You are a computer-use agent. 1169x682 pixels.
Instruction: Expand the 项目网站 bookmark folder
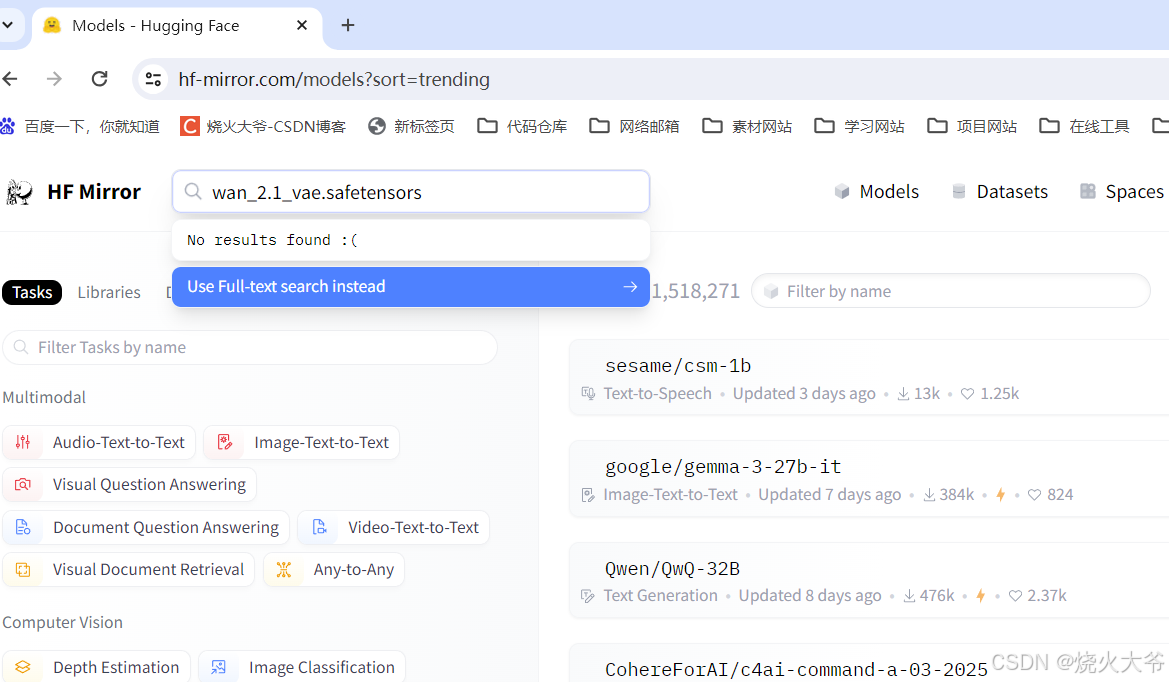972,127
